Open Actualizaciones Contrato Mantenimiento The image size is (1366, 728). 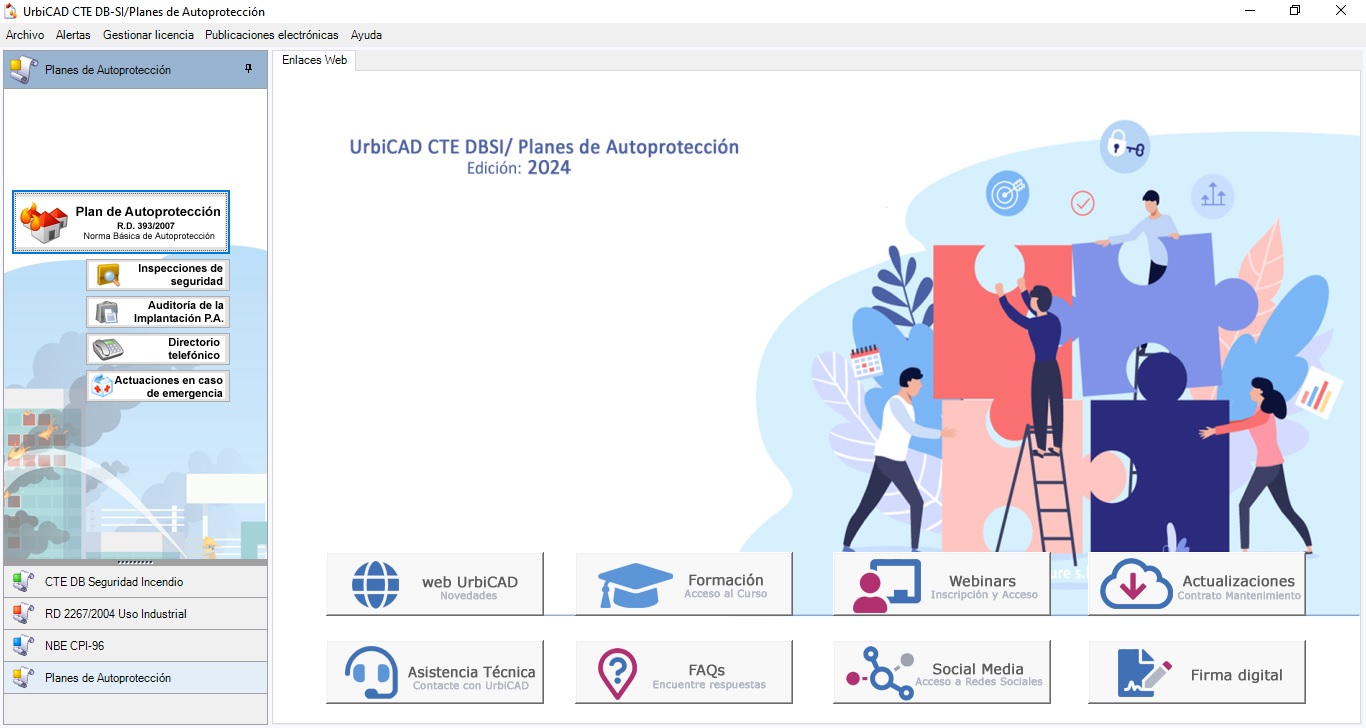pos(1197,584)
